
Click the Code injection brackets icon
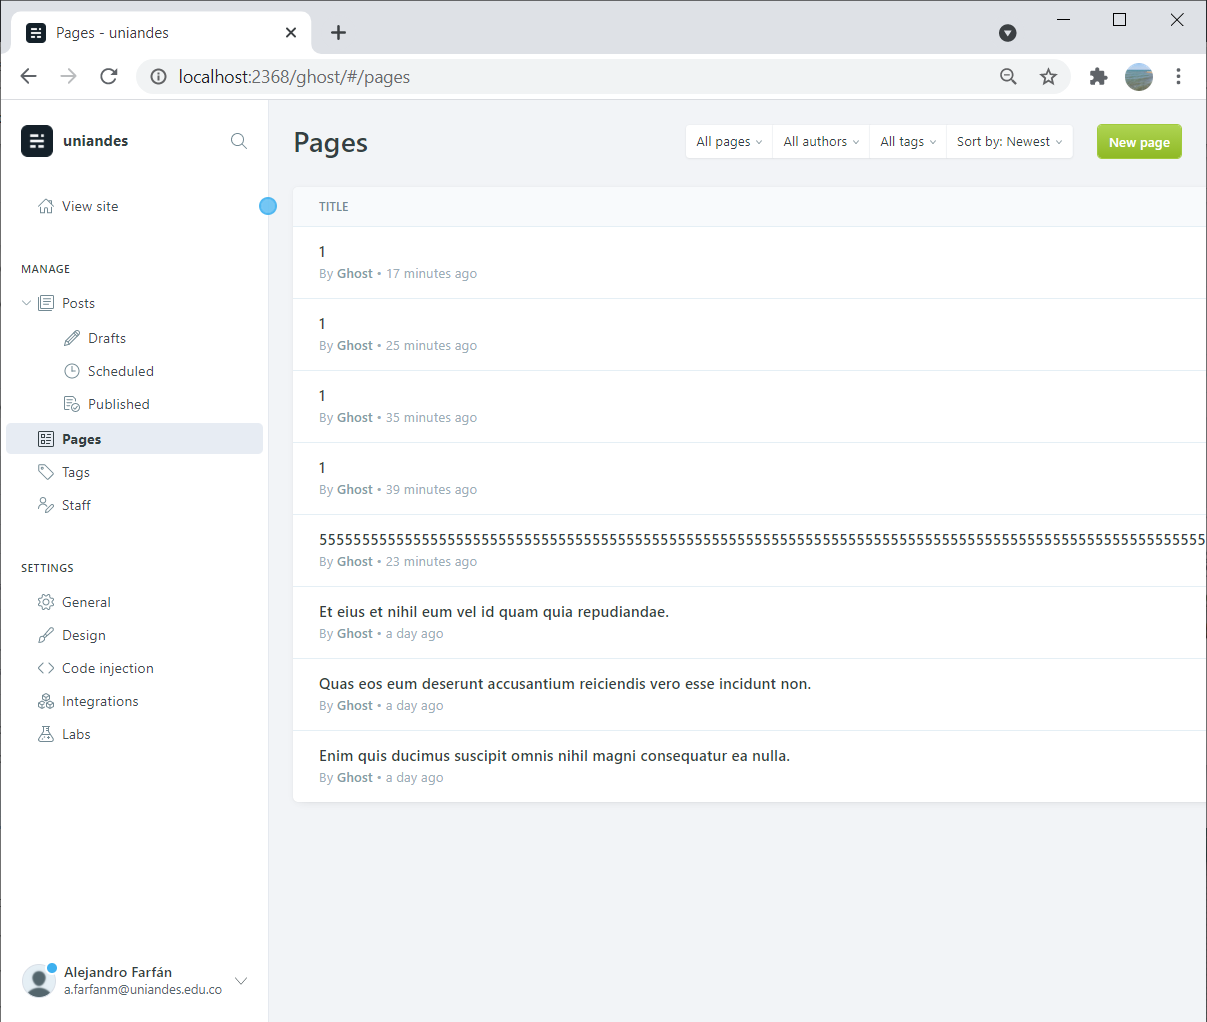46,668
